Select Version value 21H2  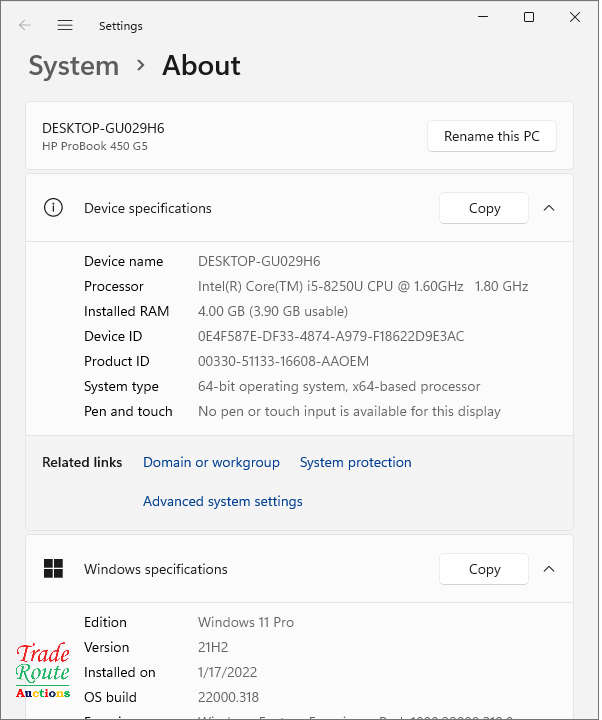coord(213,647)
